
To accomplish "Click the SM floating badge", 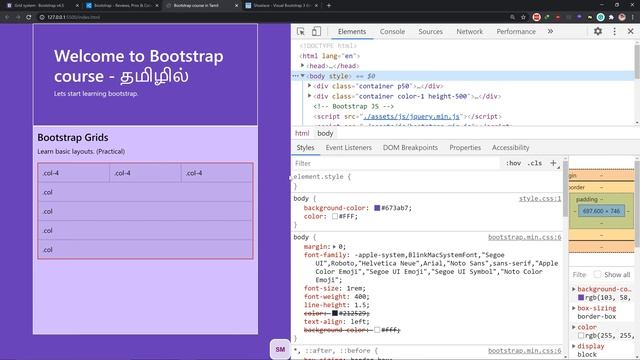I will pyautogui.click(x=280, y=349).
